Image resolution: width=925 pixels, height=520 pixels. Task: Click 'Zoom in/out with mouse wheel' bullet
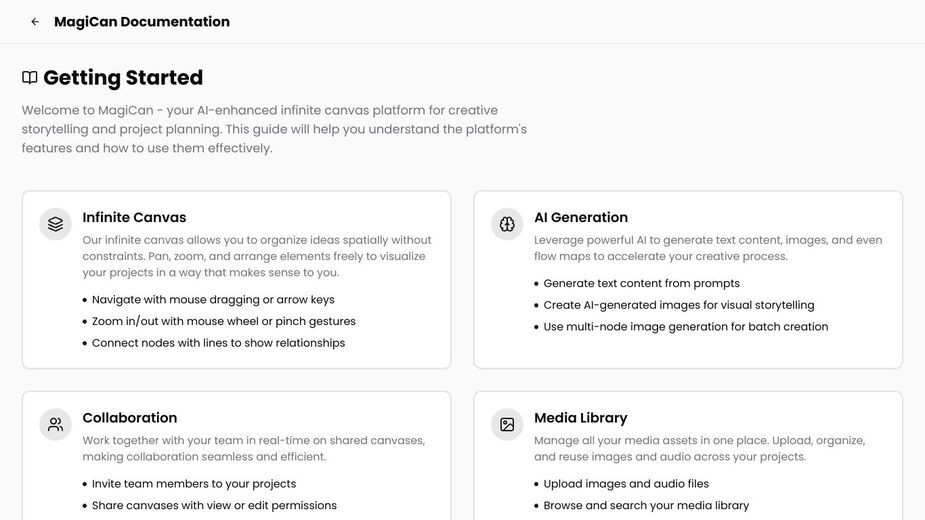coord(224,322)
